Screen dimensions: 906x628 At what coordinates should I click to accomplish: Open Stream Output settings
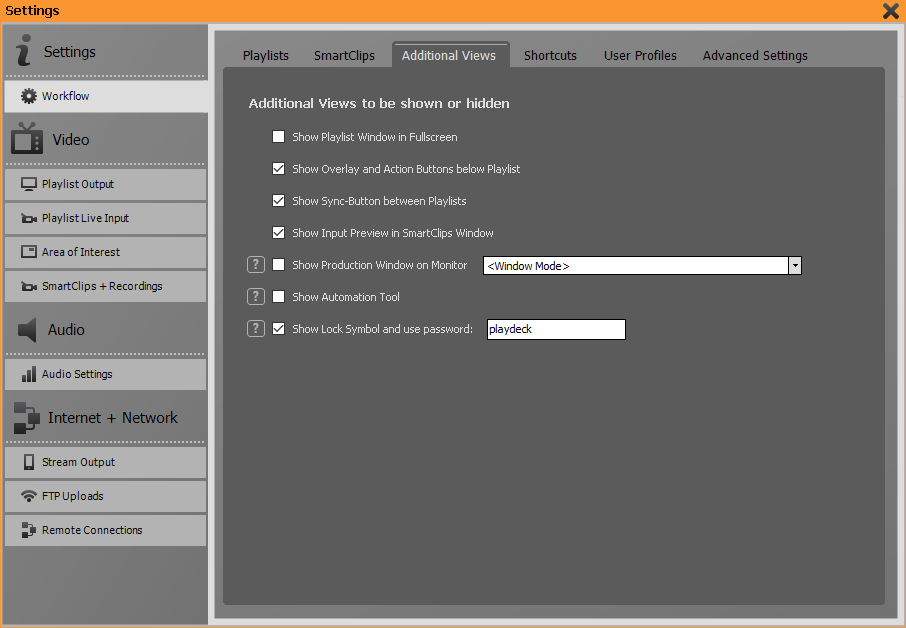(x=106, y=462)
